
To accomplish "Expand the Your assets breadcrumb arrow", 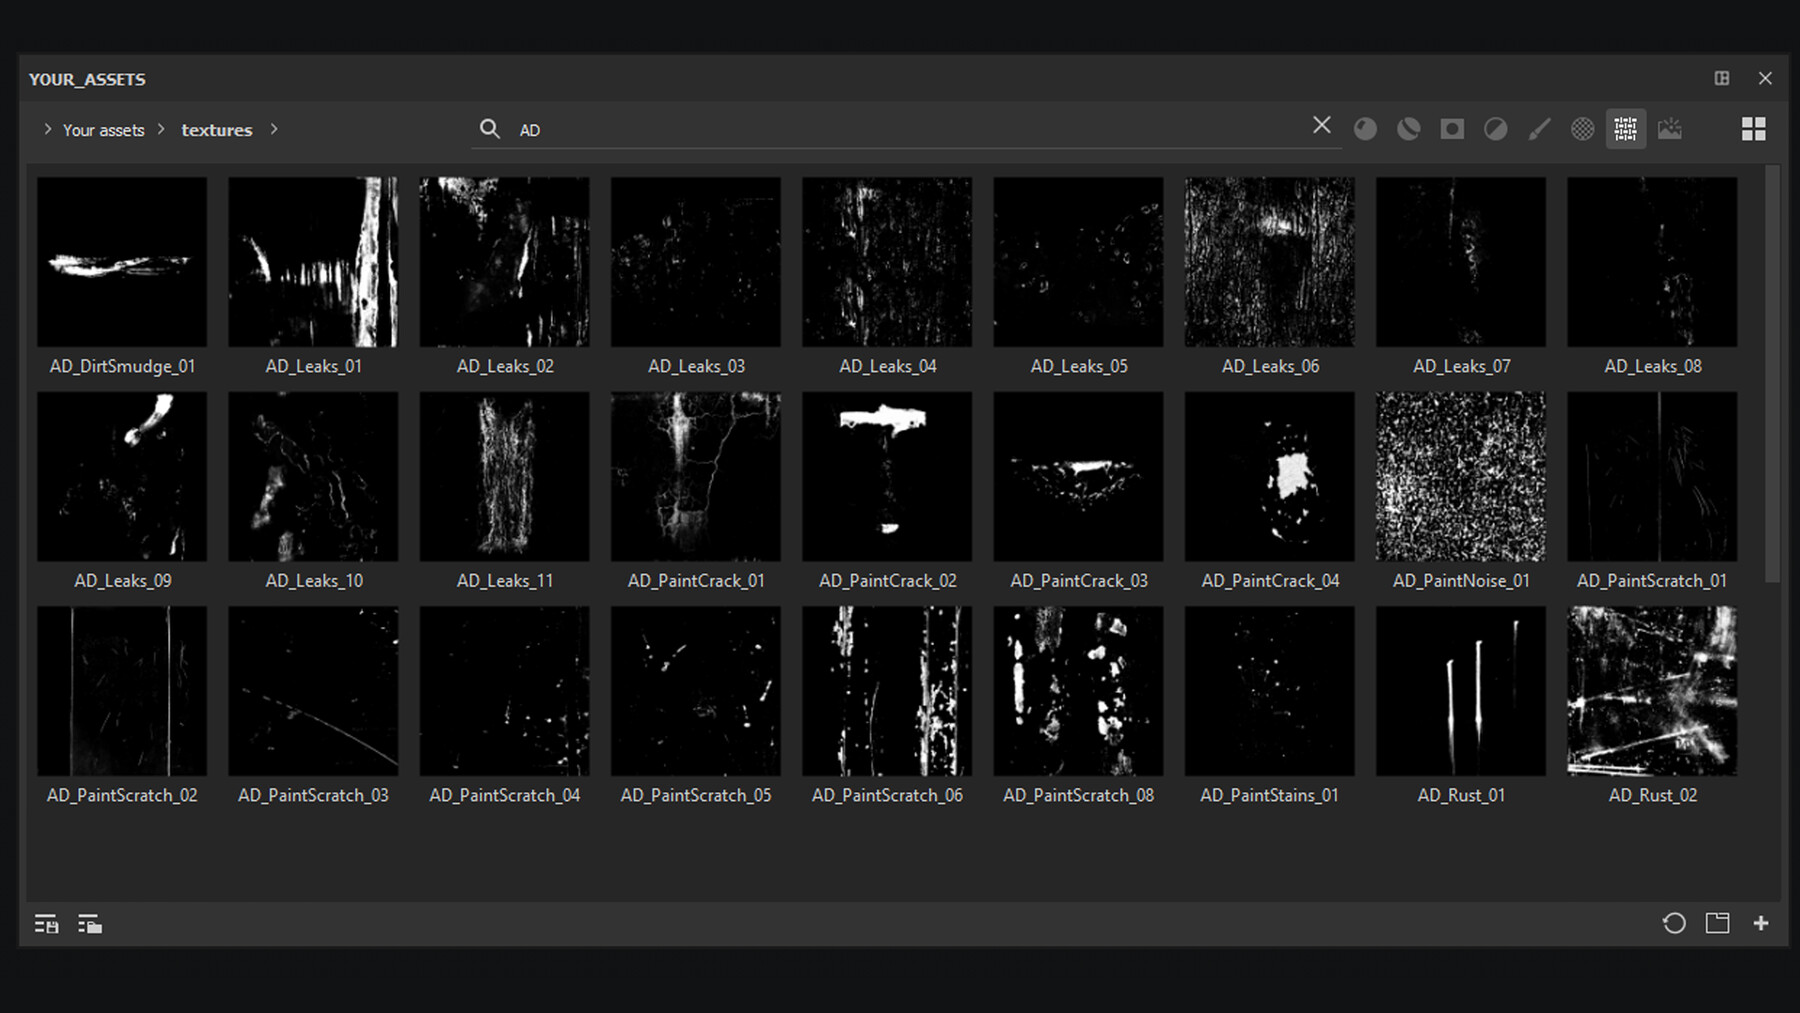I will point(46,129).
